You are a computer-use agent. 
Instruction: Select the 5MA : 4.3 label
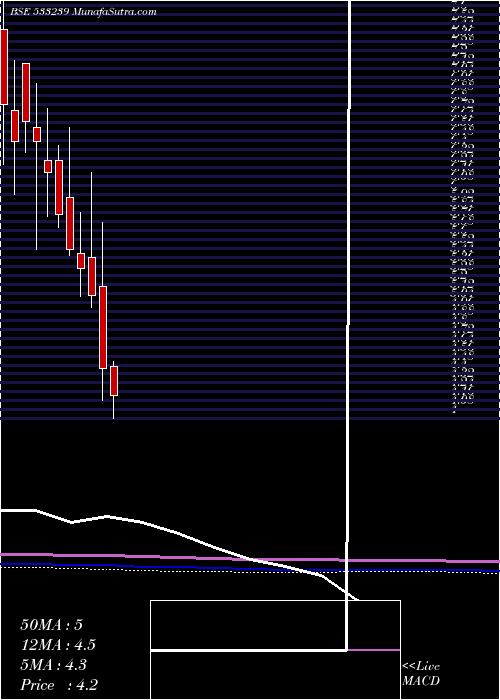pos(54,665)
